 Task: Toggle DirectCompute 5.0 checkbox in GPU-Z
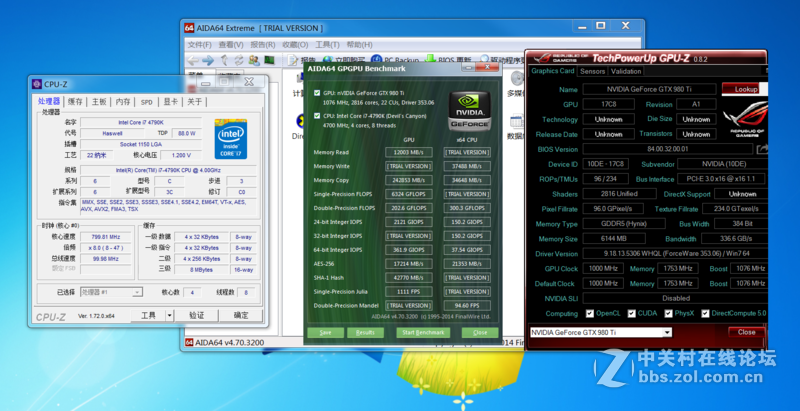pyautogui.click(x=706, y=313)
